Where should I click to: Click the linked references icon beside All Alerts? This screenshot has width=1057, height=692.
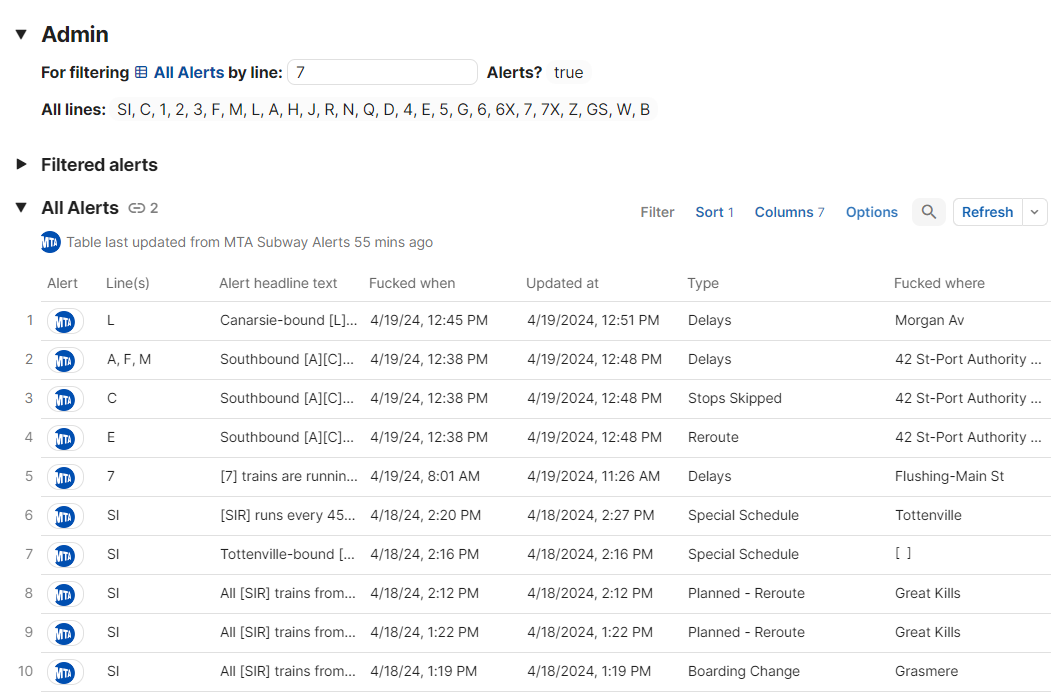click(137, 208)
